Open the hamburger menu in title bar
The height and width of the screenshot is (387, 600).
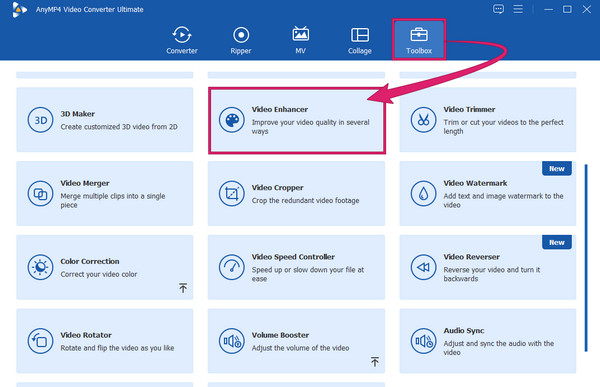(x=518, y=9)
